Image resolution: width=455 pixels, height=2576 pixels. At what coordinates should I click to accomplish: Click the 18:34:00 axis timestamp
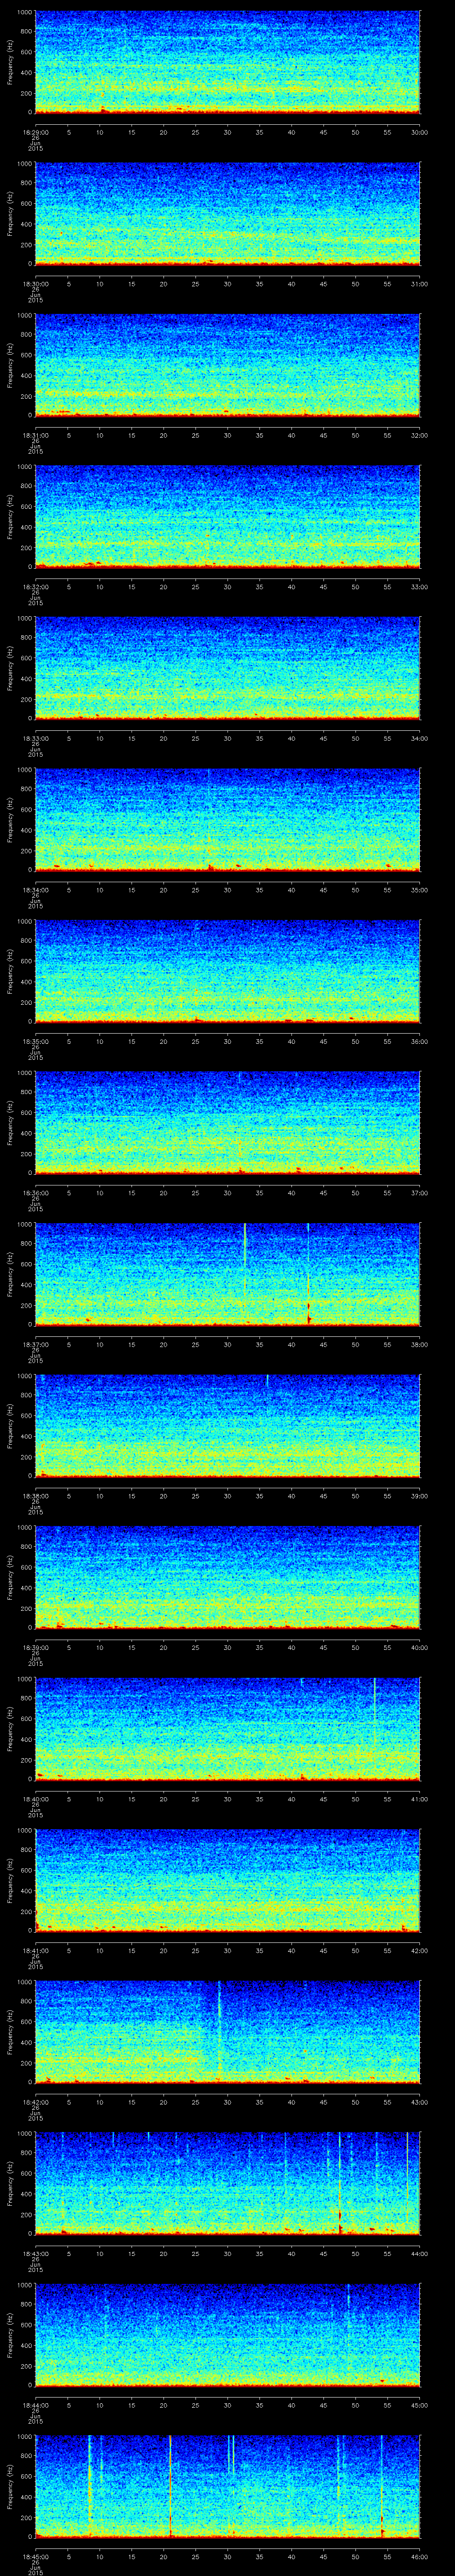point(36,890)
